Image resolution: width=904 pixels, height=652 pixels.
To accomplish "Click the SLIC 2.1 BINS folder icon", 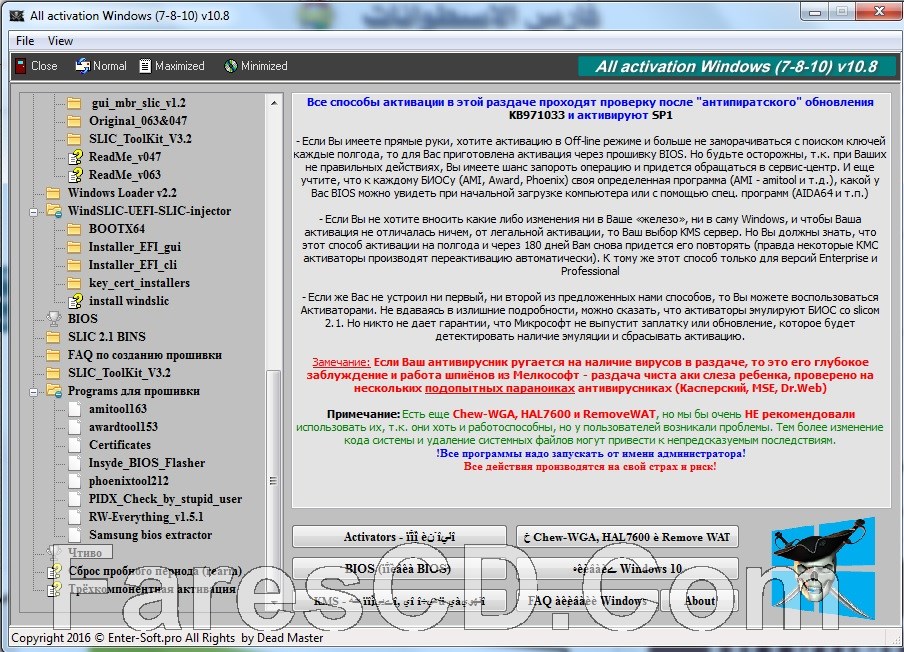I will tap(53, 337).
